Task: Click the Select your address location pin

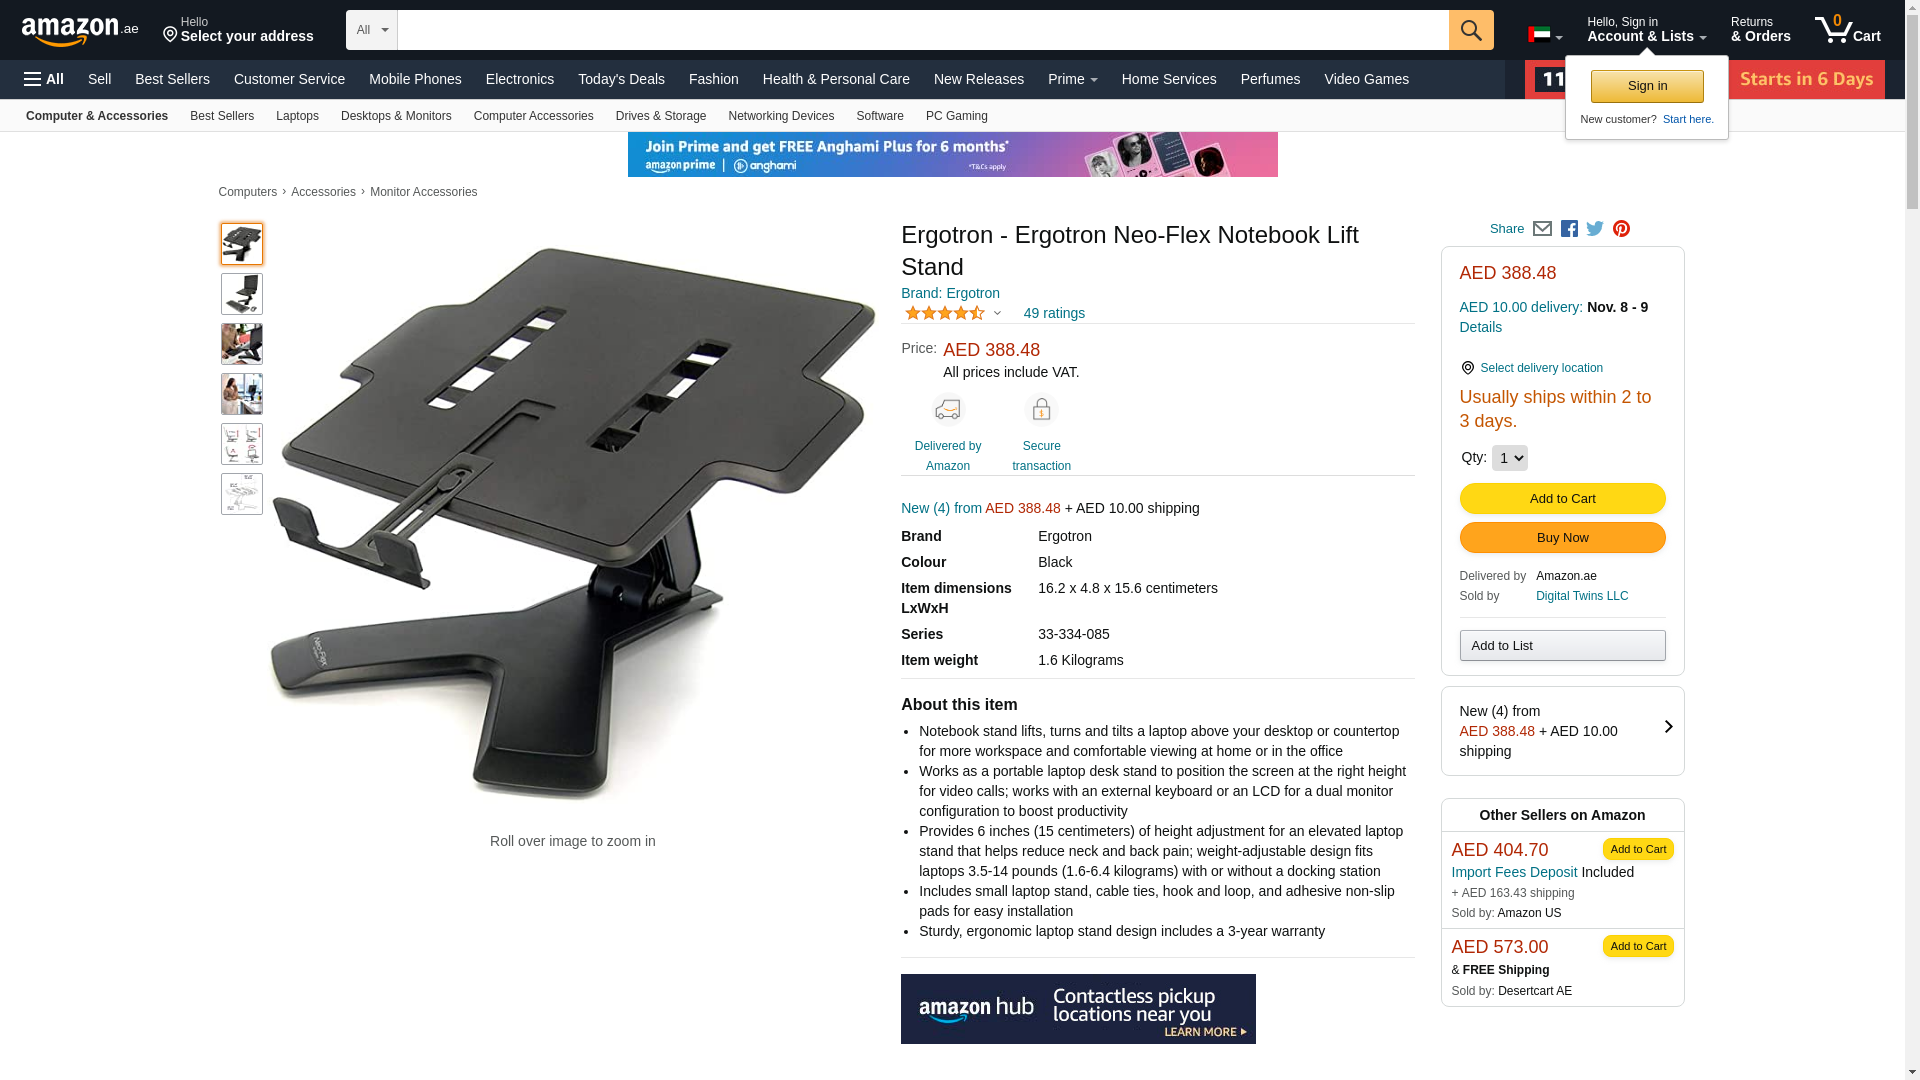Action: [x=170, y=36]
